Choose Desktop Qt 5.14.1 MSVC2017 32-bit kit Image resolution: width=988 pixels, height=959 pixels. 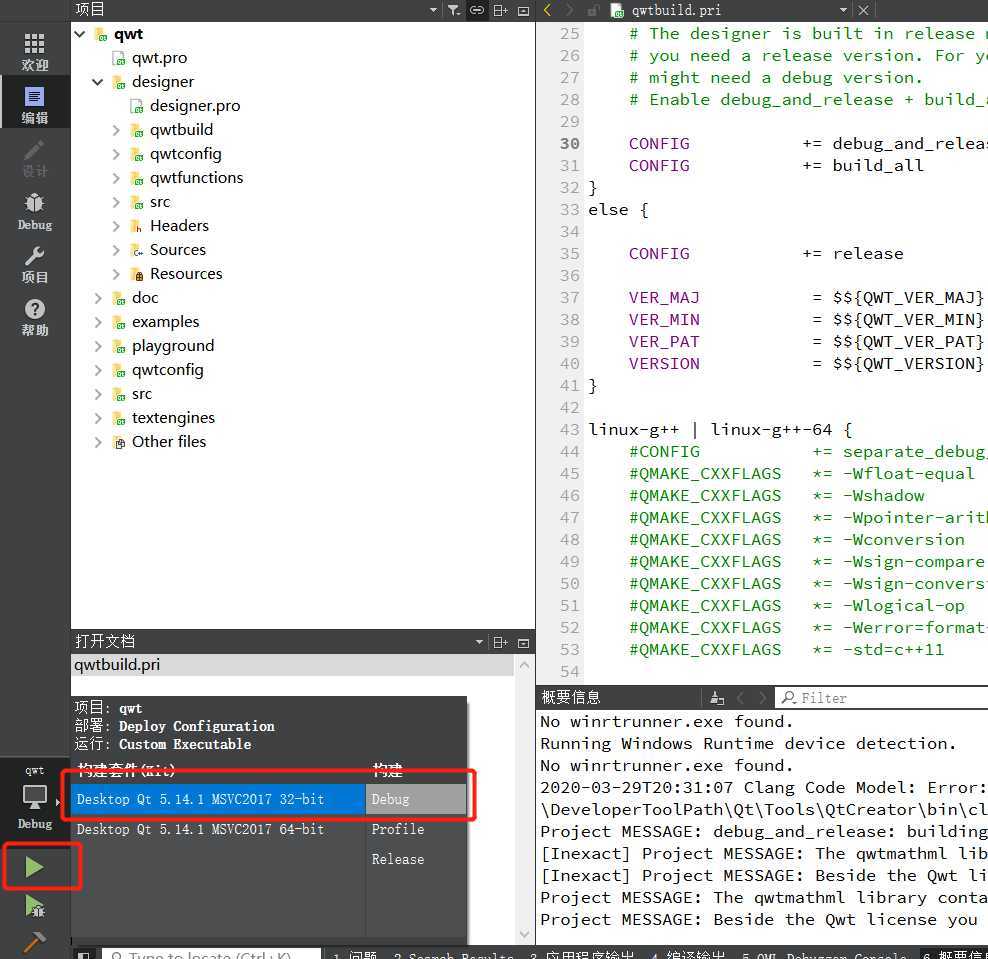point(218,799)
